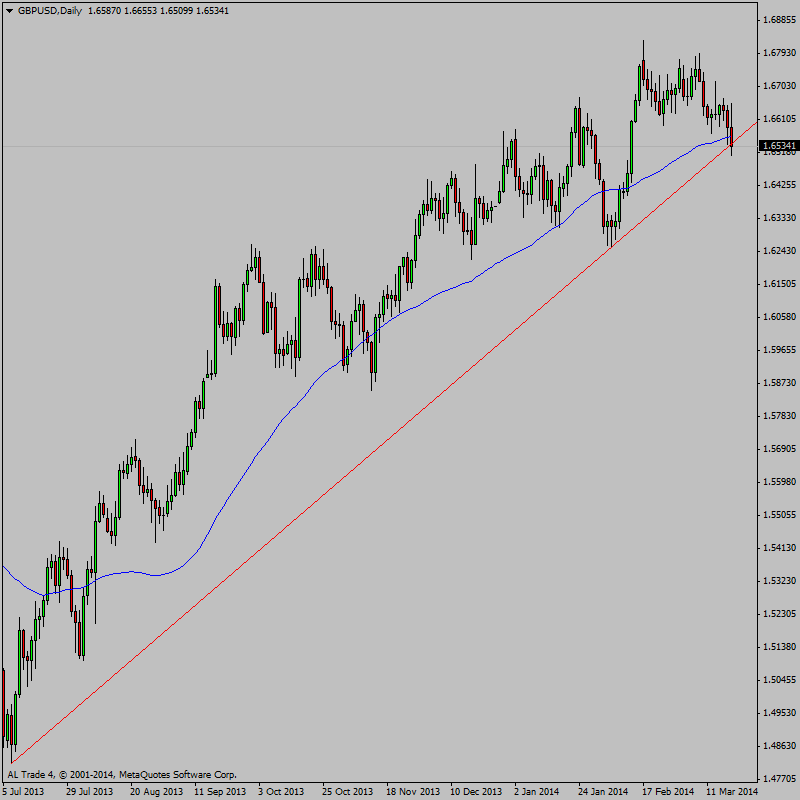Click the 10 Dec 2013 date label

pyautogui.click(x=476, y=791)
